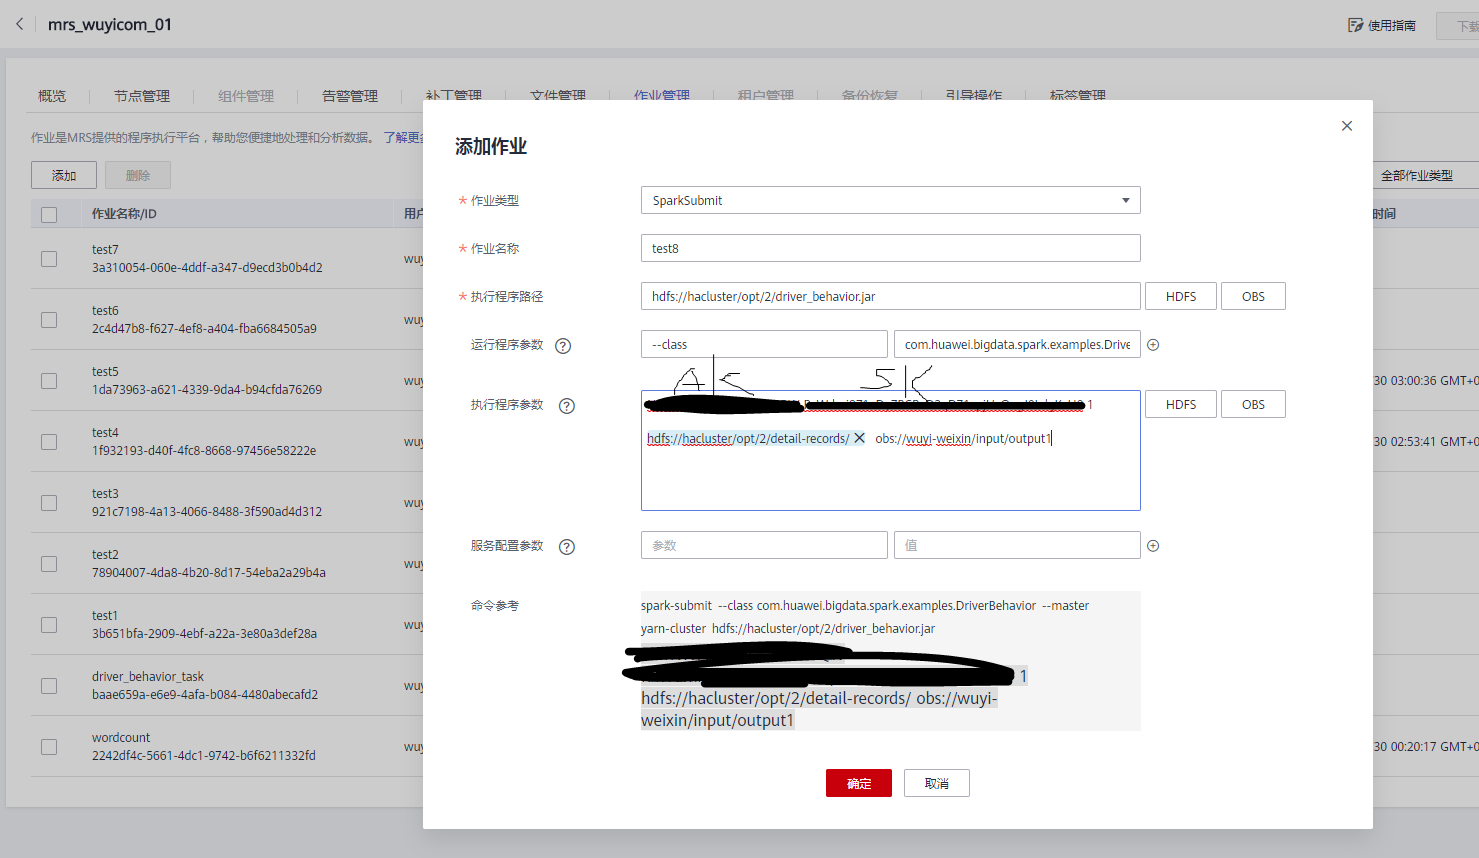Image resolution: width=1479 pixels, height=858 pixels.
Task: Click job name driver_behavior_task
Action: (148, 677)
